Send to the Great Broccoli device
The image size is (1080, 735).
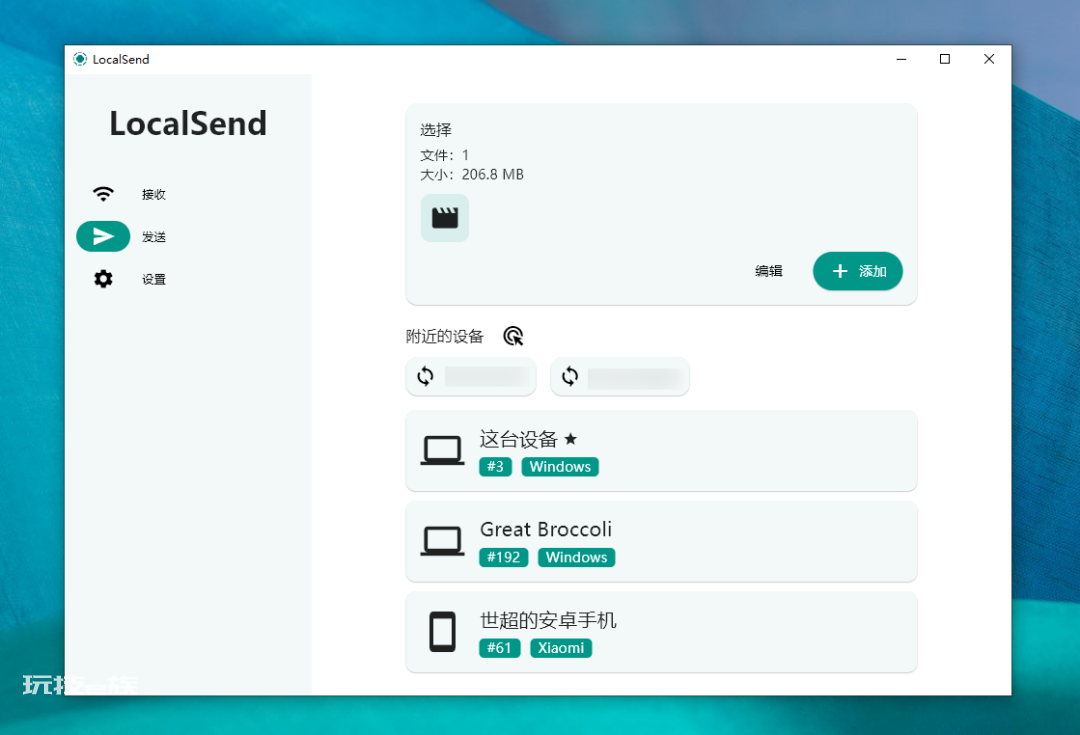(x=661, y=541)
